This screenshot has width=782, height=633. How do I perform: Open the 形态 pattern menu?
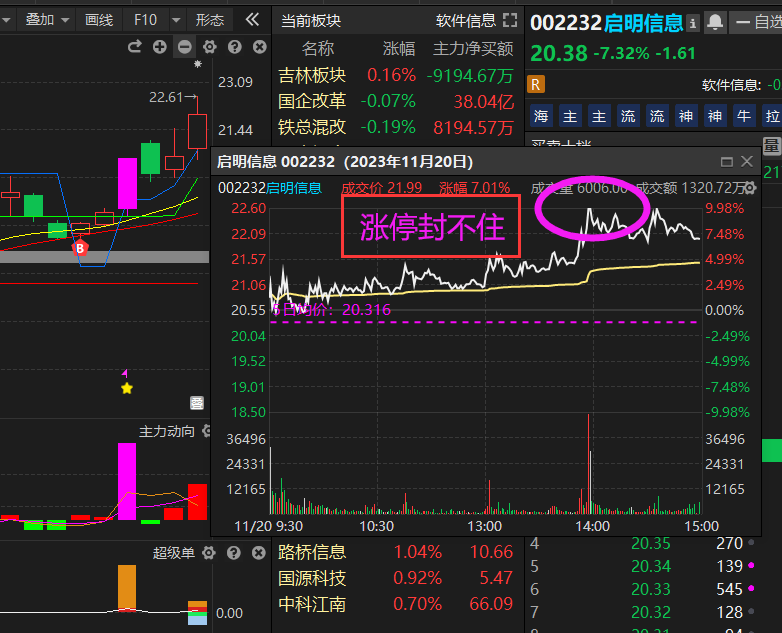209,20
